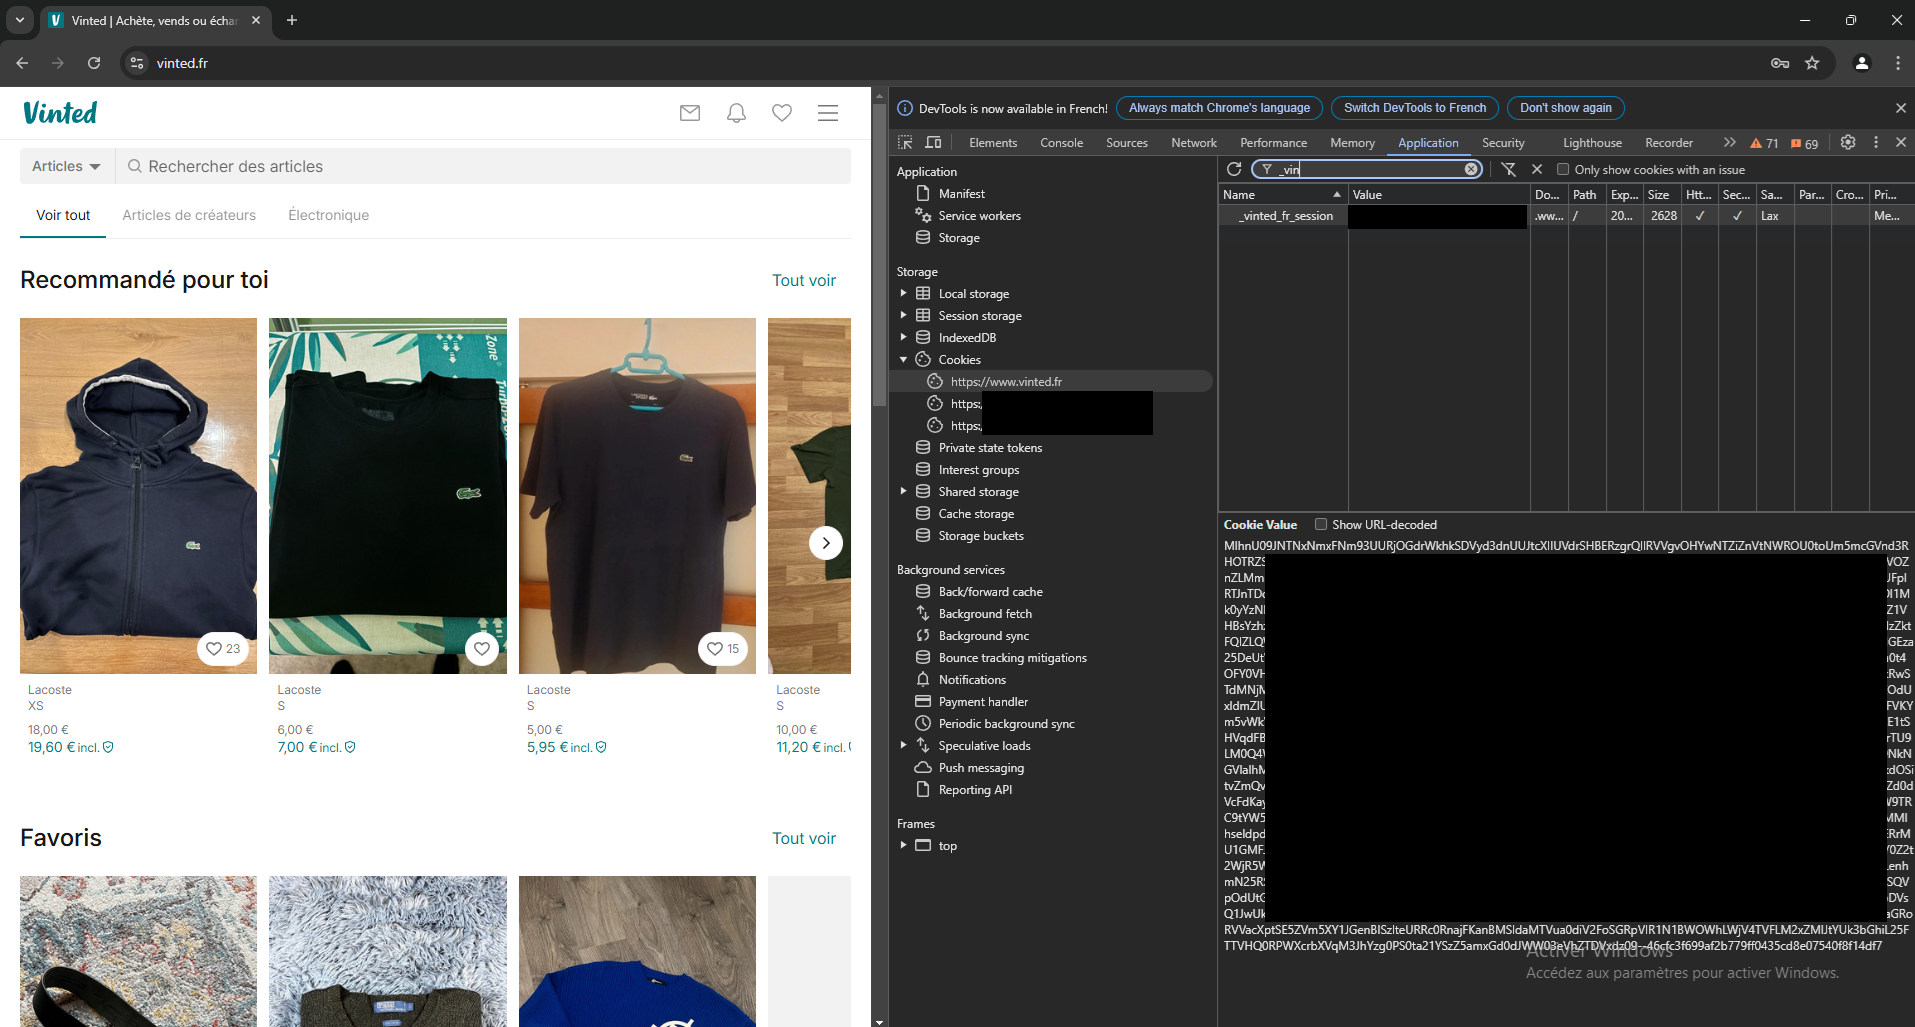Expand Session storage tree node
Screen dimensions: 1915x1027
(903, 315)
